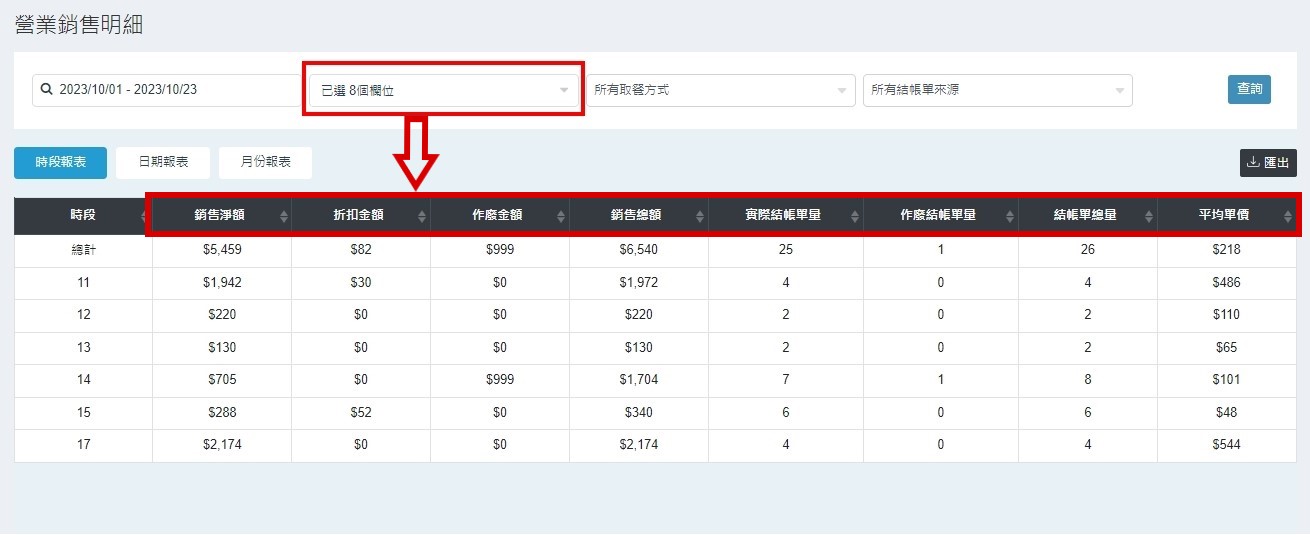Click the hour 14 row cell
1310x535 pixels.
click(x=83, y=380)
